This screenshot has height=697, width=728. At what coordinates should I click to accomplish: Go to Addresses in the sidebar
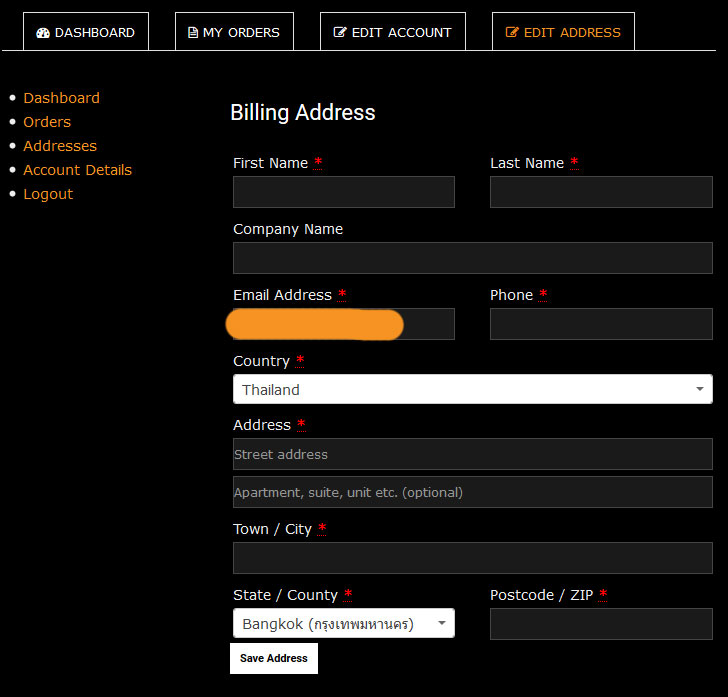pos(60,146)
